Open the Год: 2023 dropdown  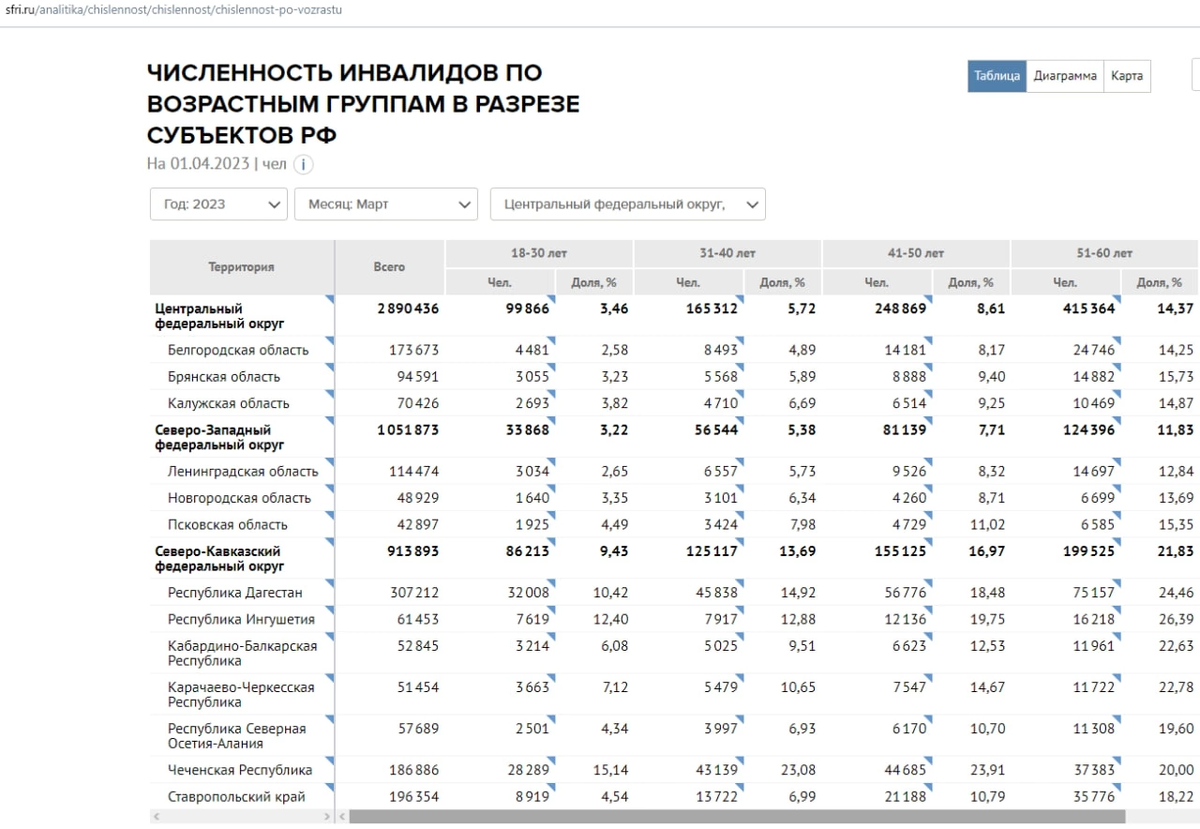[219, 204]
